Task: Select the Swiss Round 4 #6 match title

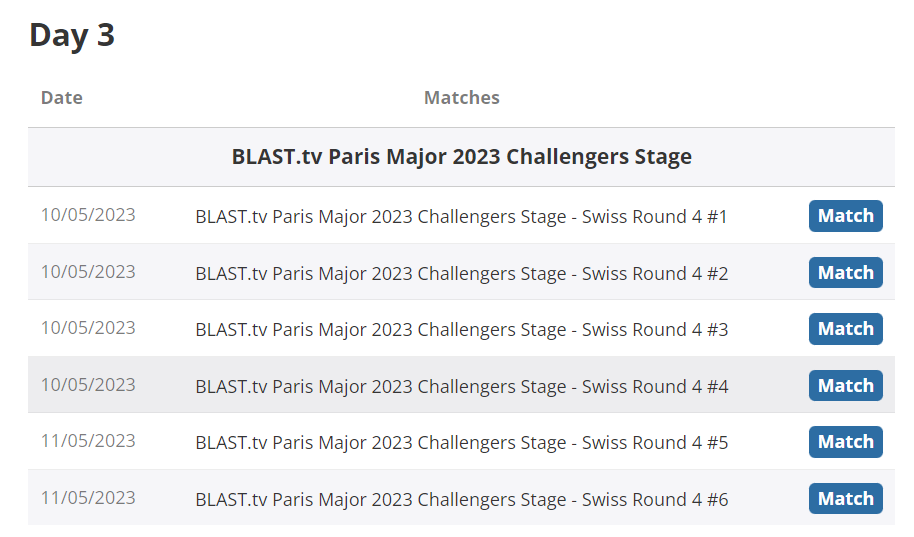Action: coord(462,500)
